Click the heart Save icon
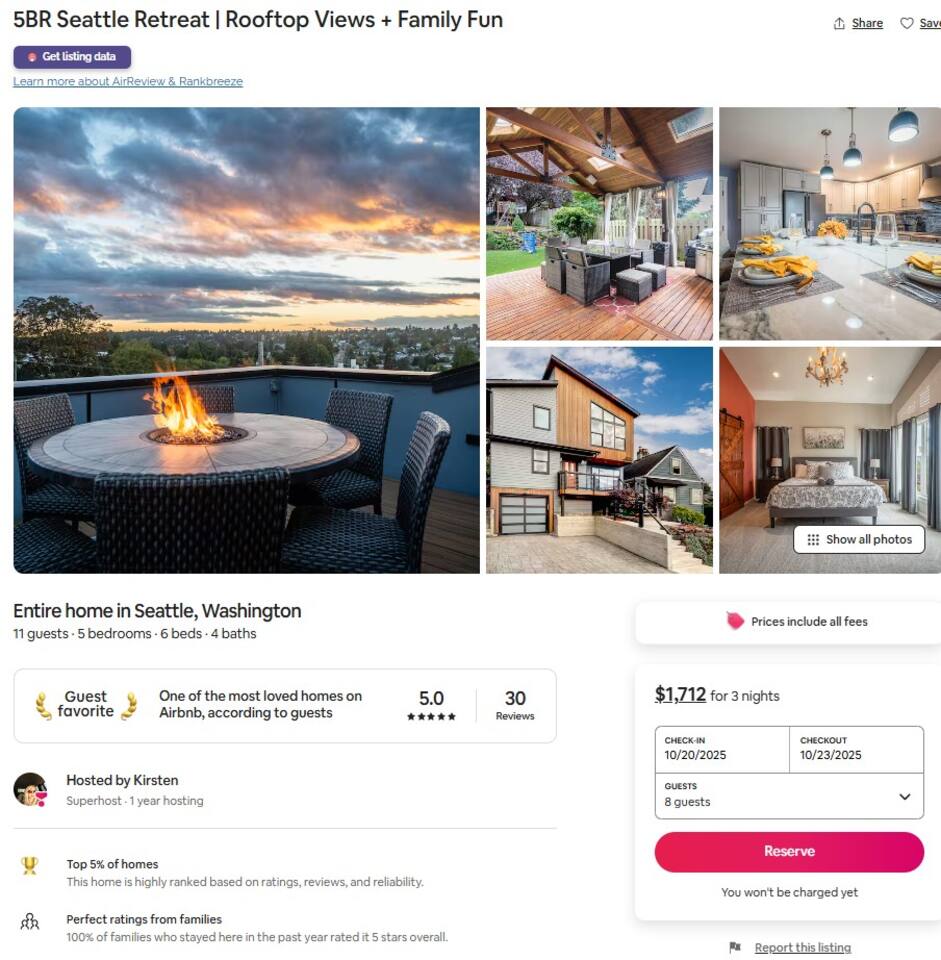This screenshot has width=941, height=960. [x=906, y=23]
